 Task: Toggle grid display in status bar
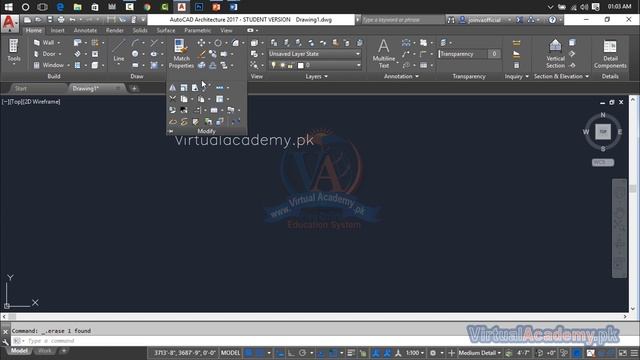click(x=248, y=353)
